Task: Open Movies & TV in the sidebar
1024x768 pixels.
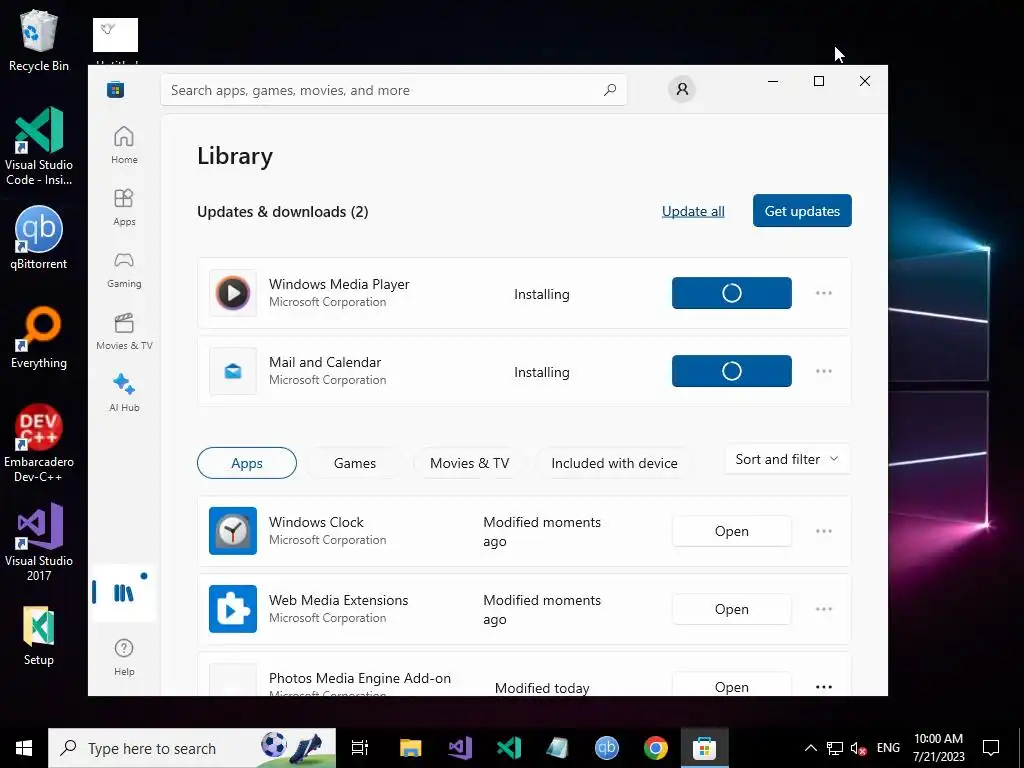Action: [x=124, y=331]
